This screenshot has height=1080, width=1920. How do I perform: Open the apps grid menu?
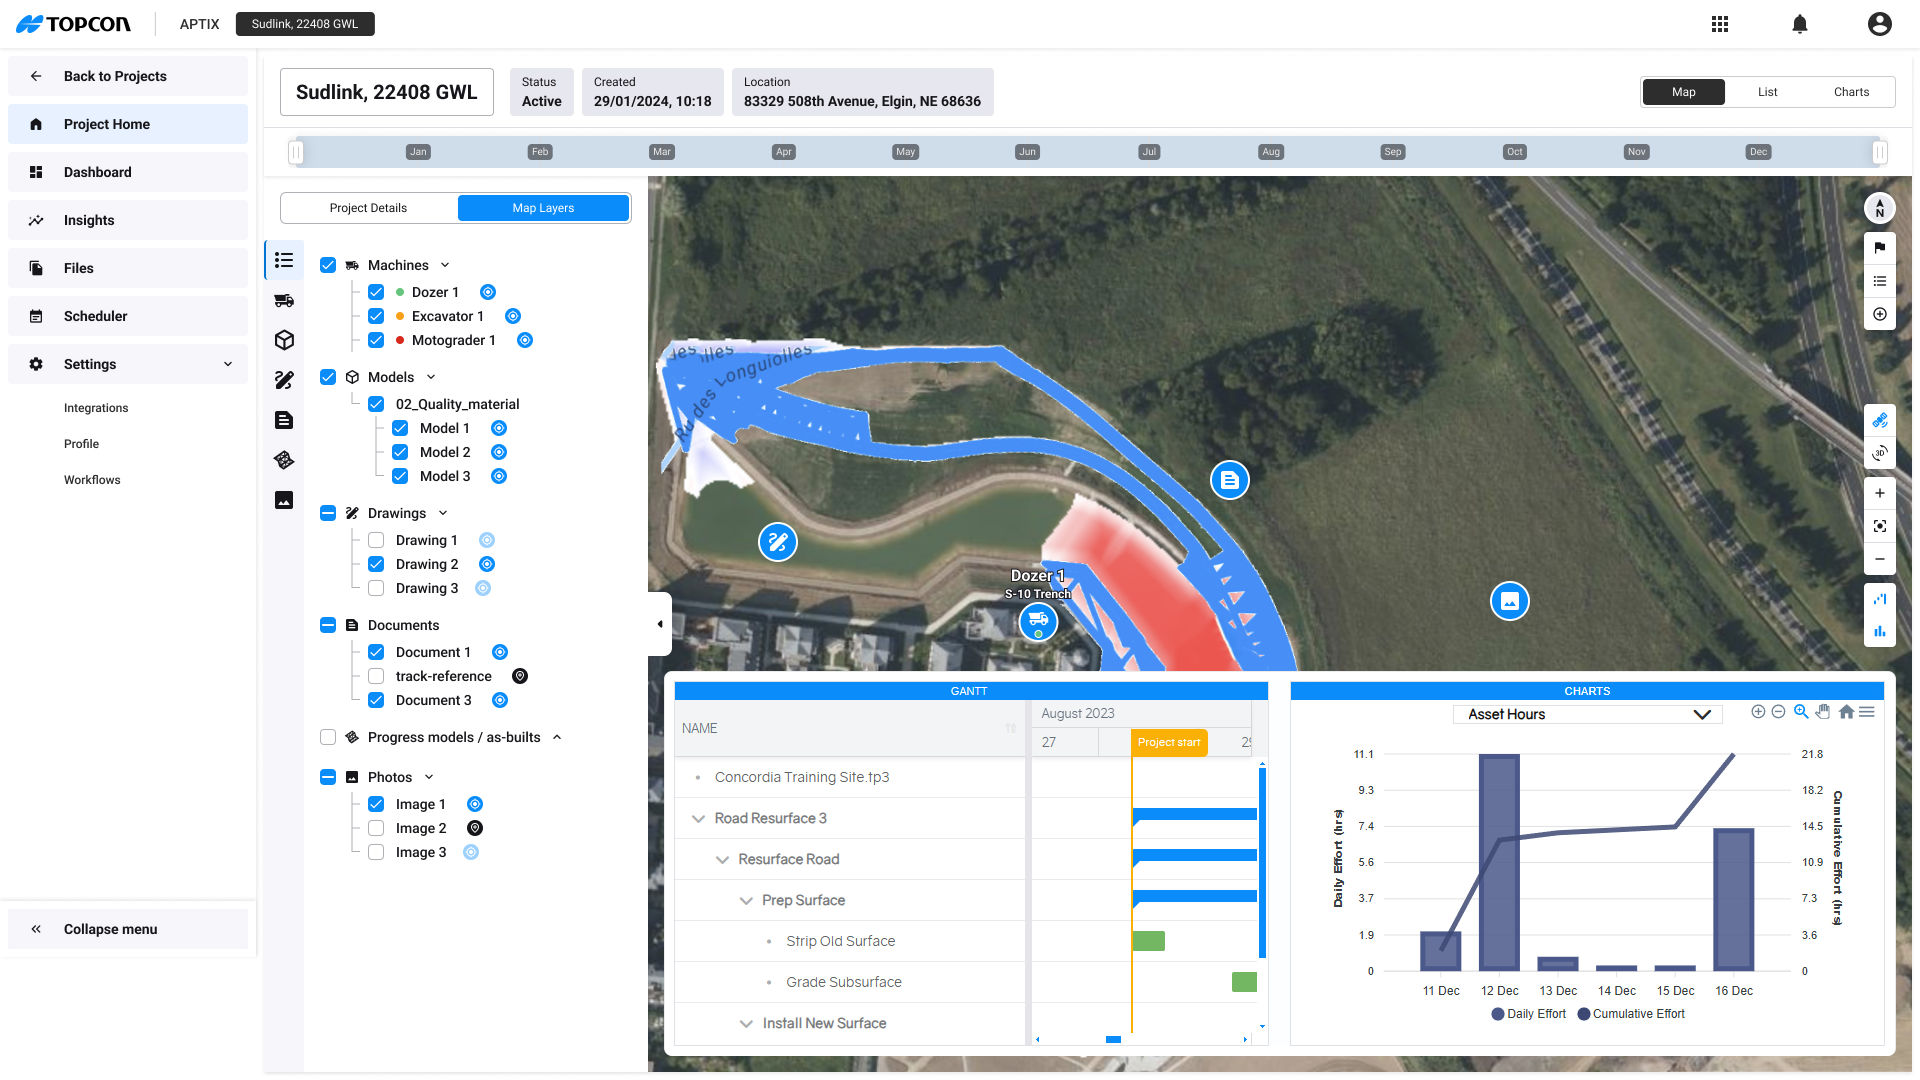[1720, 24]
